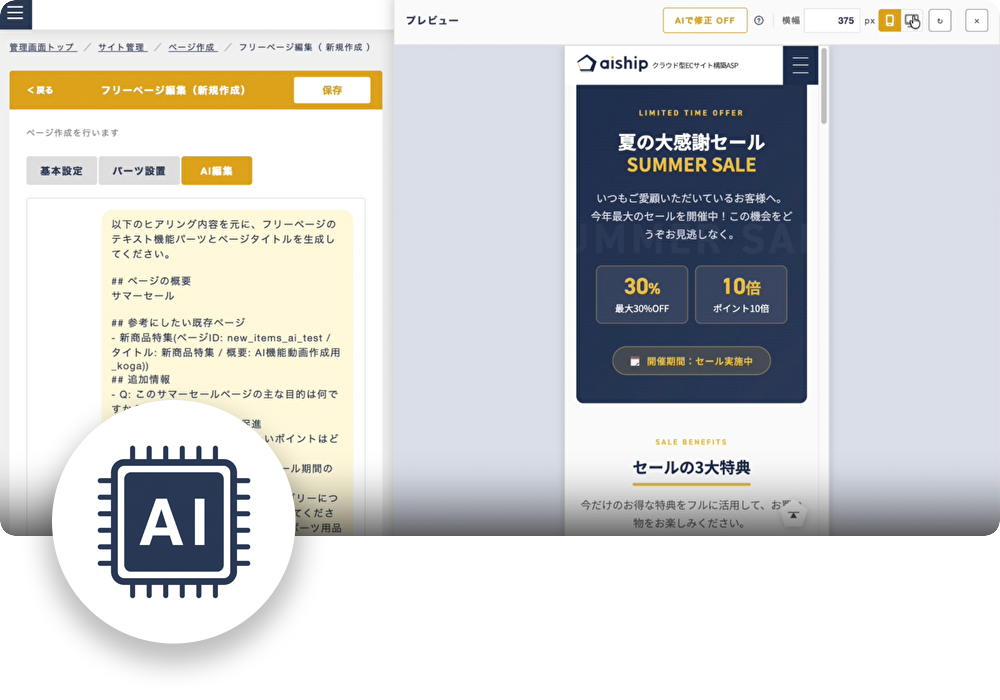Toggle the AIで修正 OFF button
The width and height of the screenshot is (1000, 700).
click(x=705, y=20)
